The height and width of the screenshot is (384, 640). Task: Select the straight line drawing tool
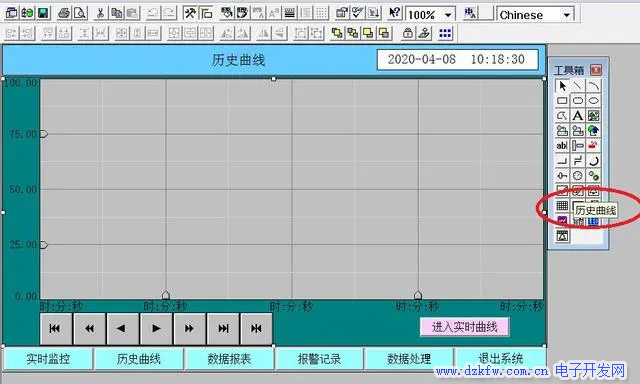tap(578, 86)
